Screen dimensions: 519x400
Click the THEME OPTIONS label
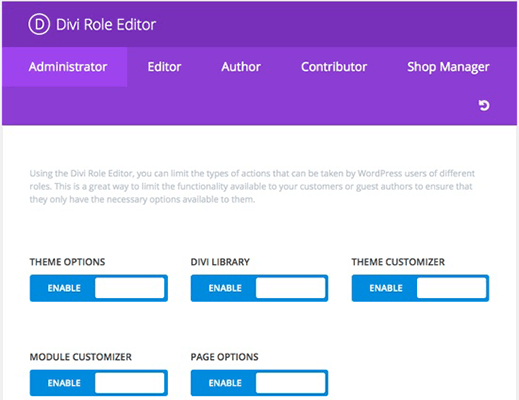click(x=67, y=262)
